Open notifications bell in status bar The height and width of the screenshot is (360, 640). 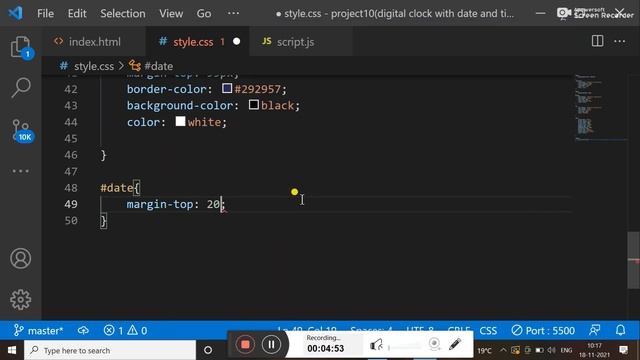(x=620, y=330)
